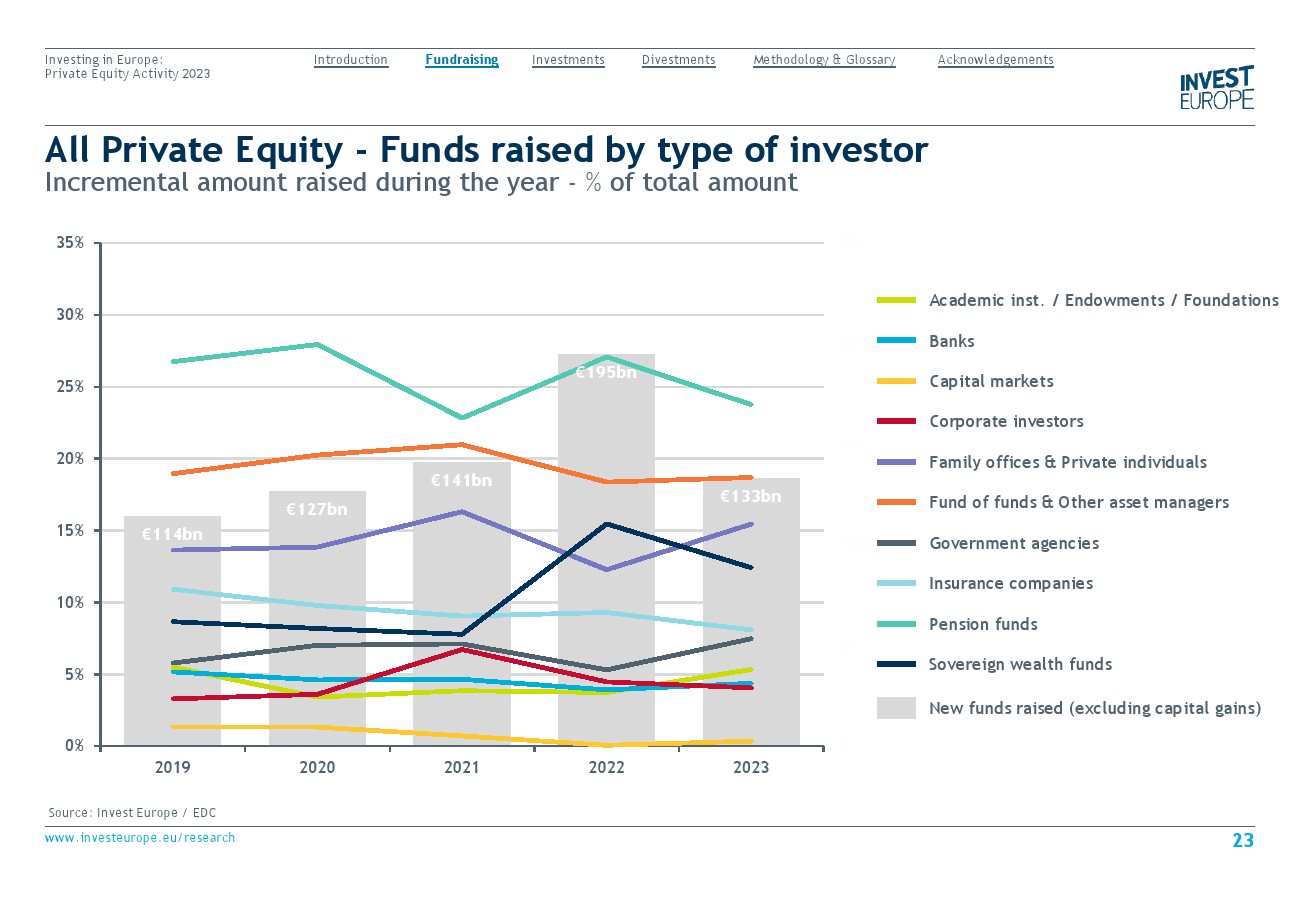Open the Introduction section tab

(x=350, y=60)
